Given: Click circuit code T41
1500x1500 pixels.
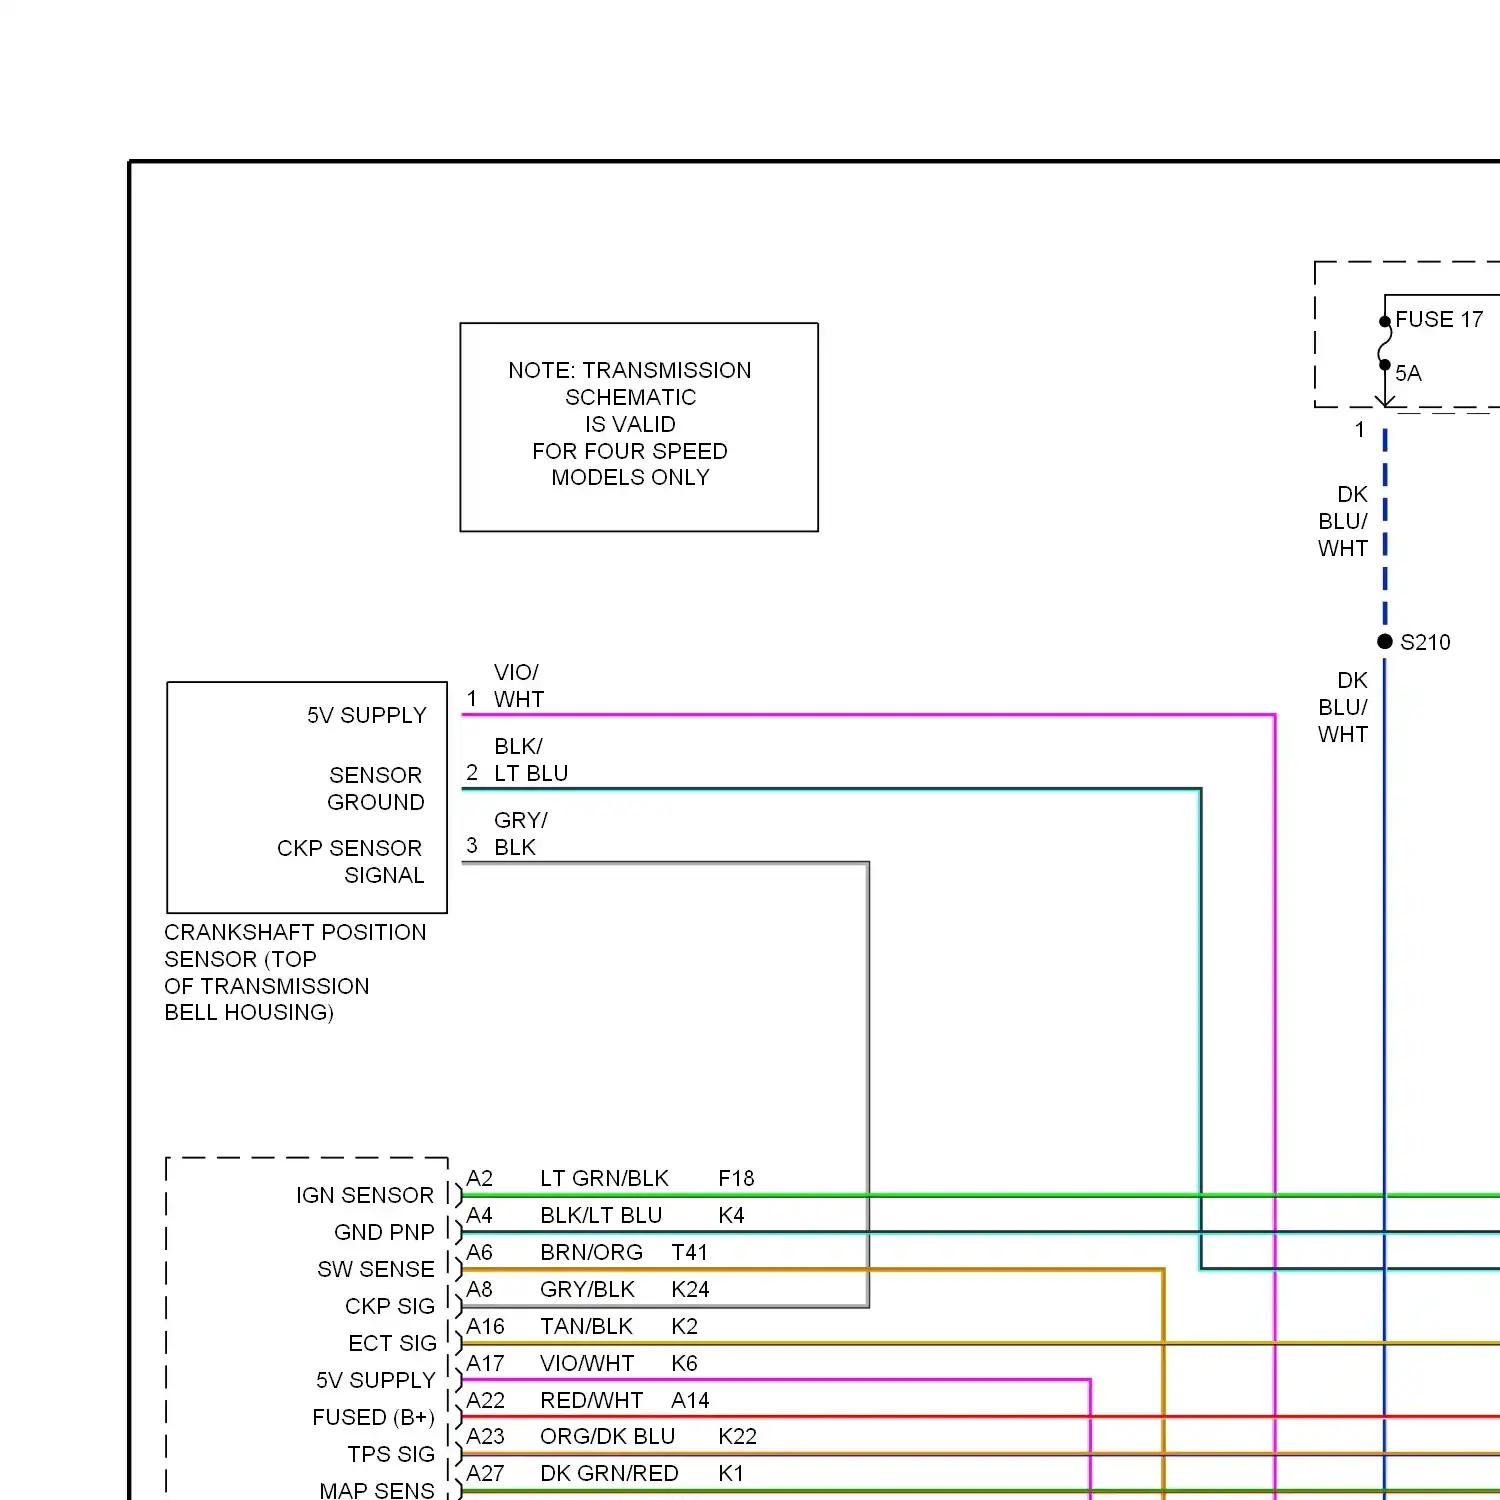Looking at the screenshot, I should tap(690, 1252).
